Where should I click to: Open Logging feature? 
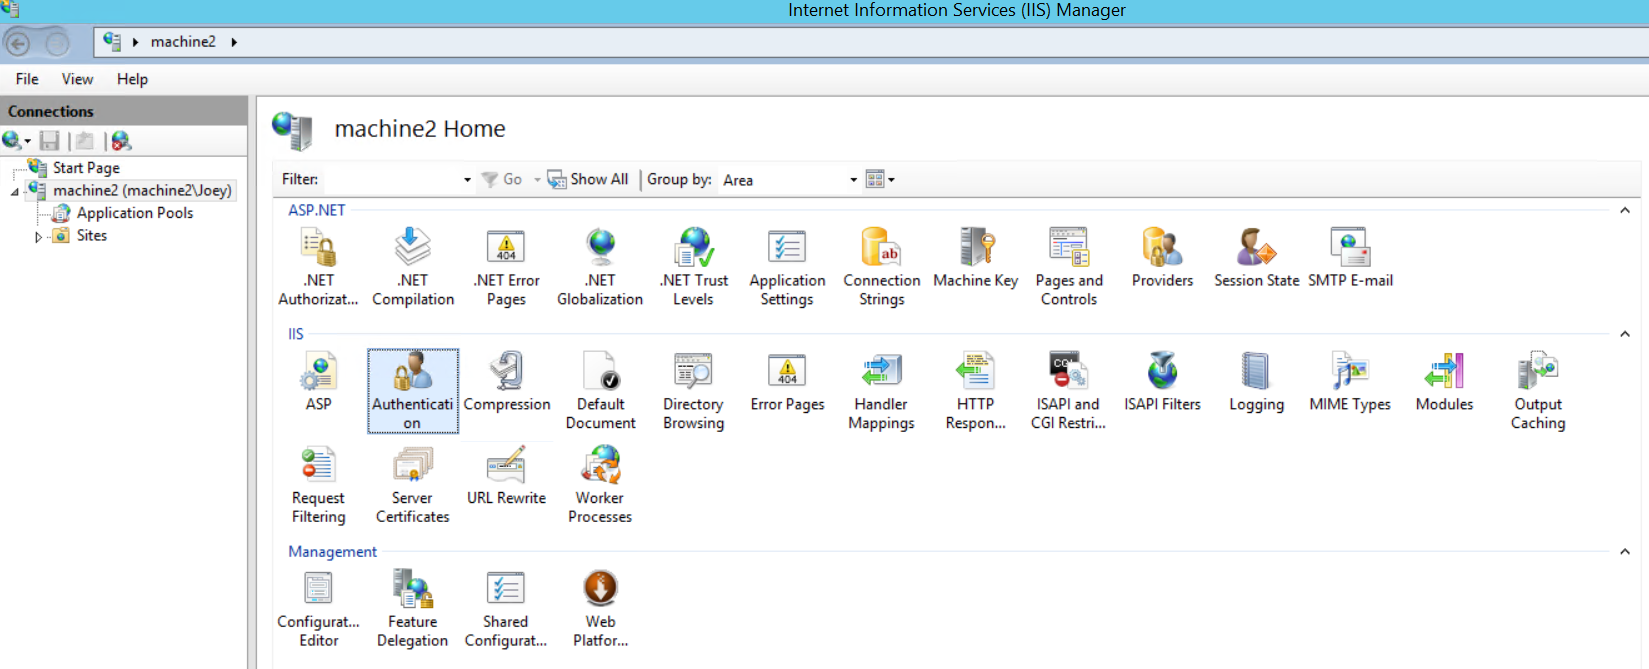(x=1256, y=382)
